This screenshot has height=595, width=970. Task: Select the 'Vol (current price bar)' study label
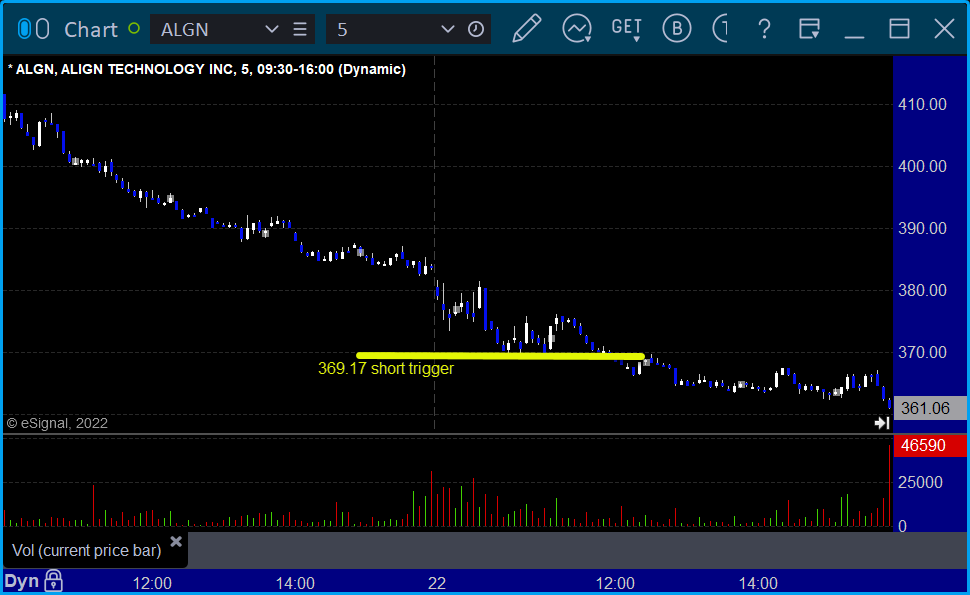pos(87,550)
